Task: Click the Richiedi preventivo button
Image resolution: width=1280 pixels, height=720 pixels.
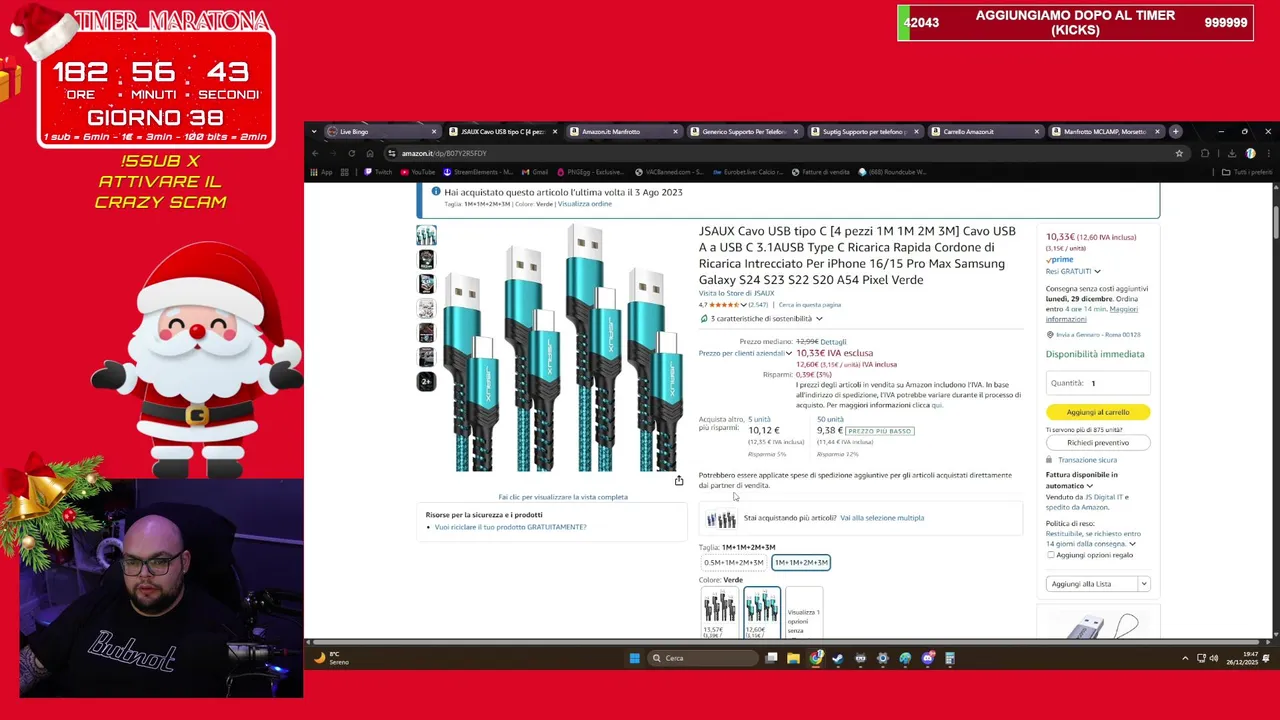Action: click(x=1098, y=442)
